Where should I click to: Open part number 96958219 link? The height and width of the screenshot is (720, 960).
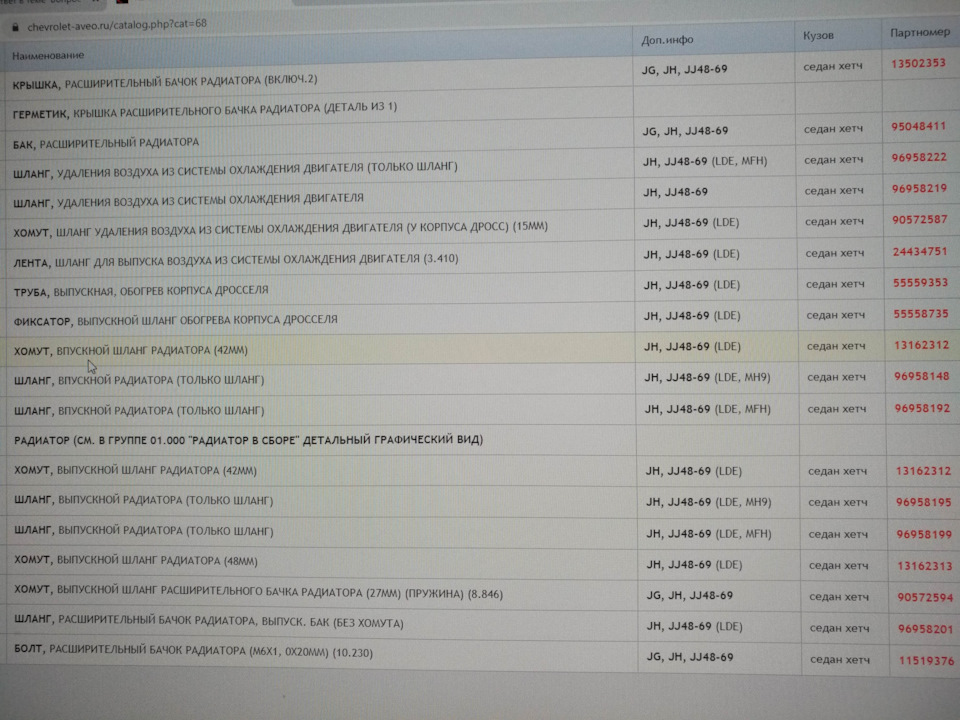tap(920, 189)
